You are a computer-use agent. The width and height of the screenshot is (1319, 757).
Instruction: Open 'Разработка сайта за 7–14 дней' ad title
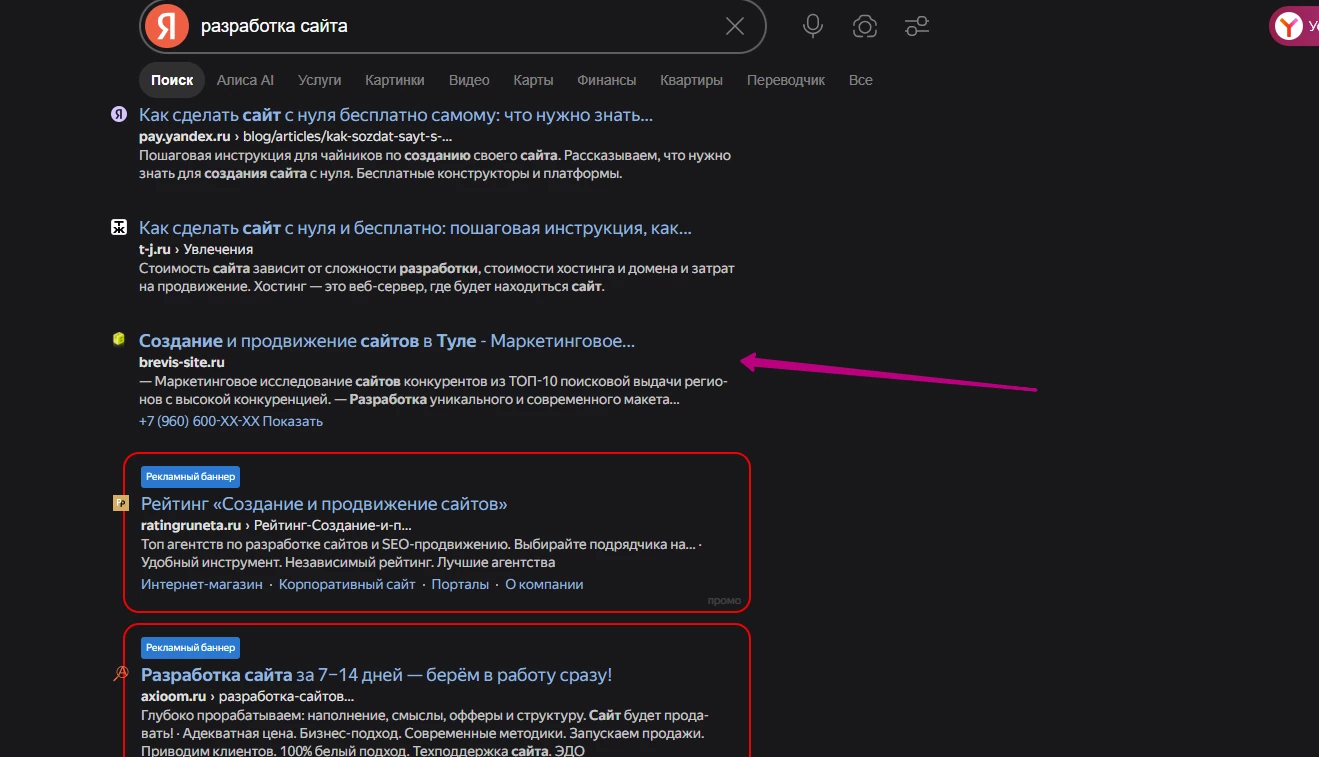tap(376, 675)
